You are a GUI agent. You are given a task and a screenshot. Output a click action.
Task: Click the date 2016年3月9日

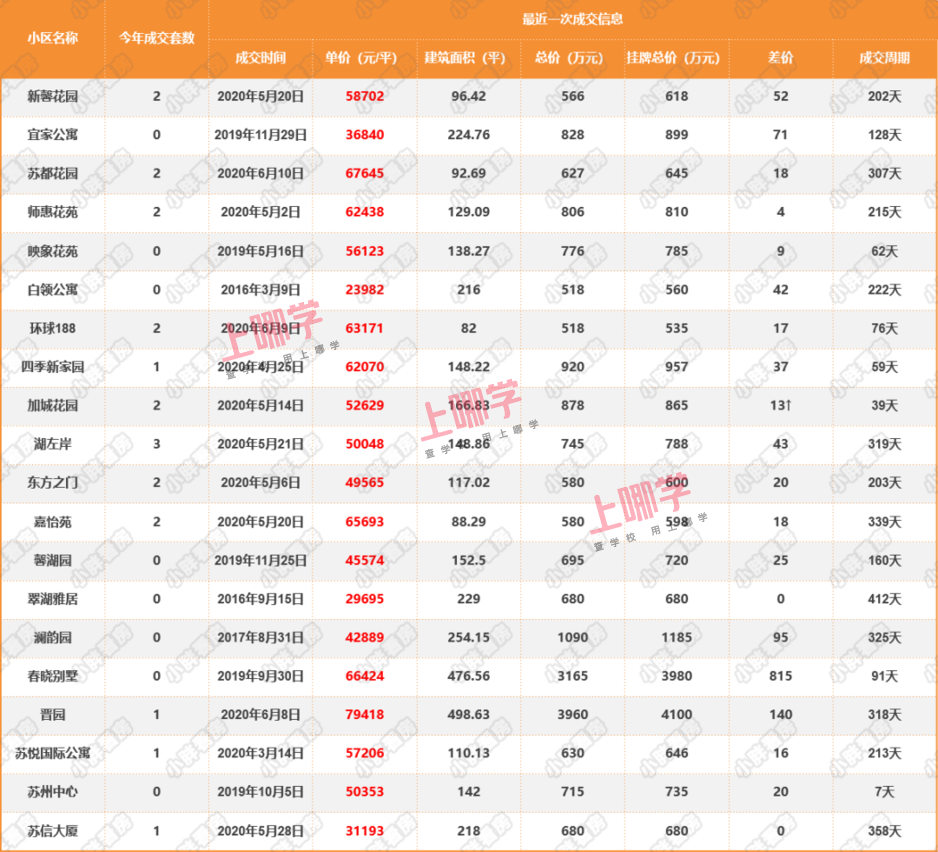tap(260, 290)
